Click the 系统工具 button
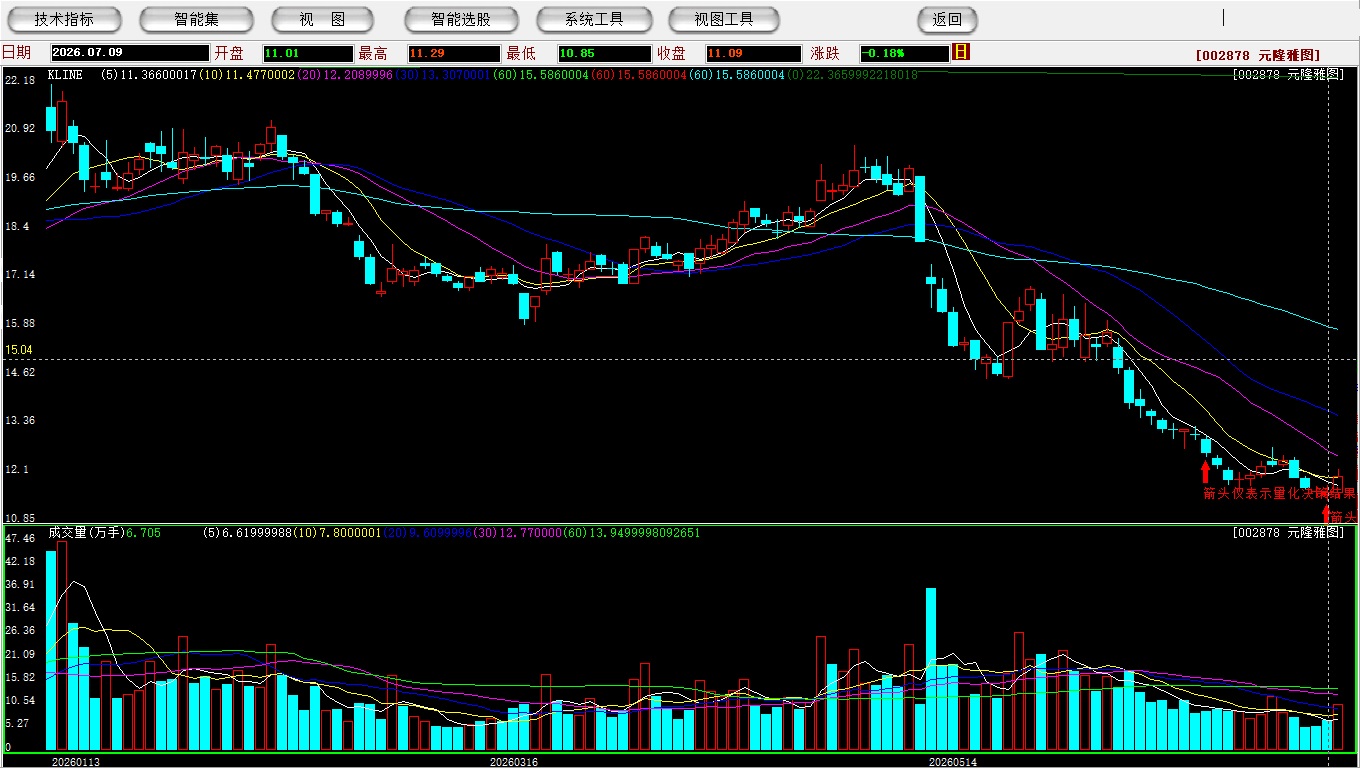 tap(594, 19)
